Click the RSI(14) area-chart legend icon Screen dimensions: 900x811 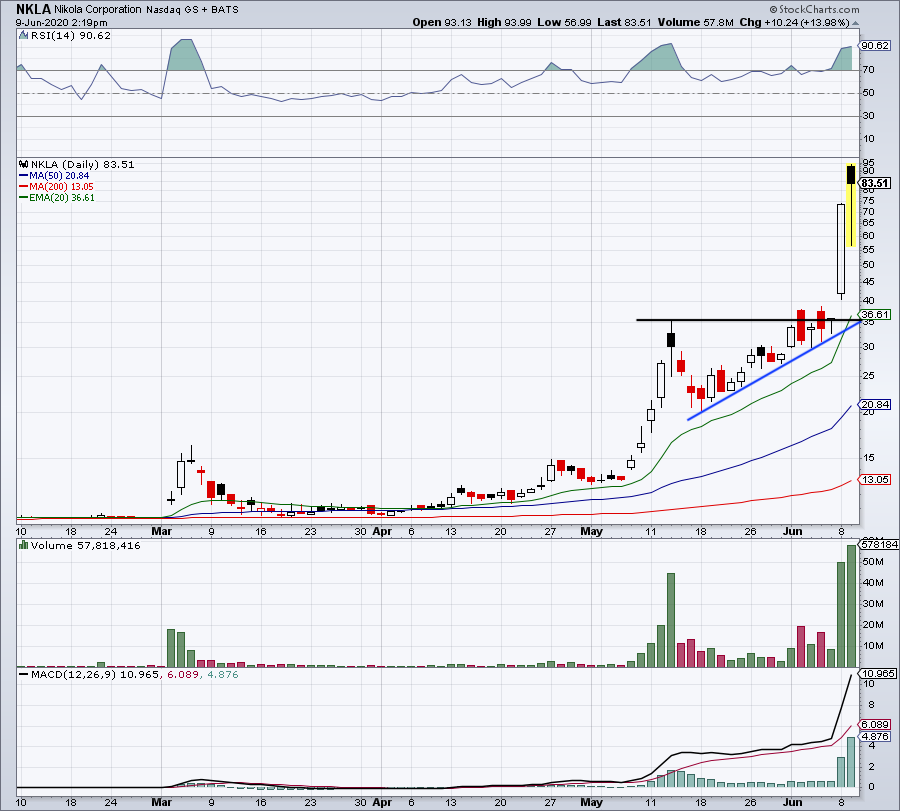pos(23,36)
